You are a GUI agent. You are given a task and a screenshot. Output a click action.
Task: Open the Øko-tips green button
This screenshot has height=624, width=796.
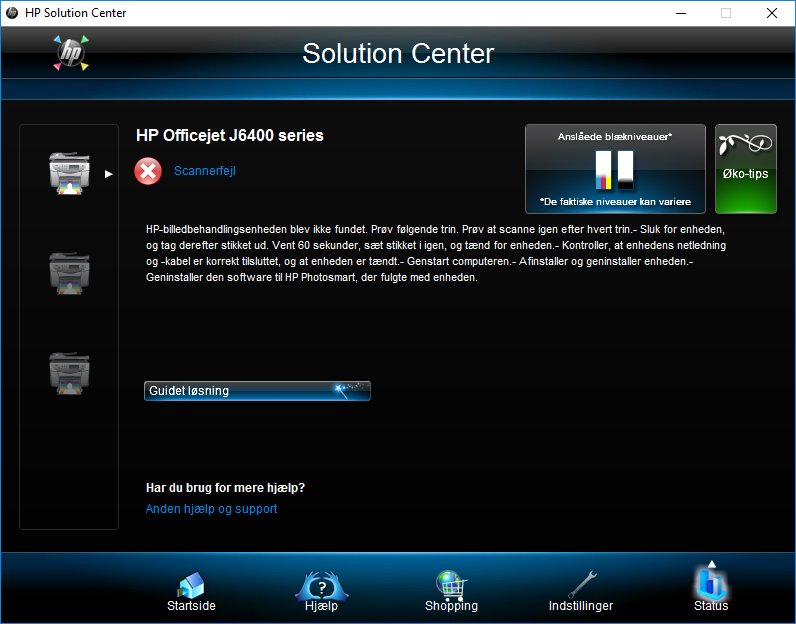pos(746,169)
